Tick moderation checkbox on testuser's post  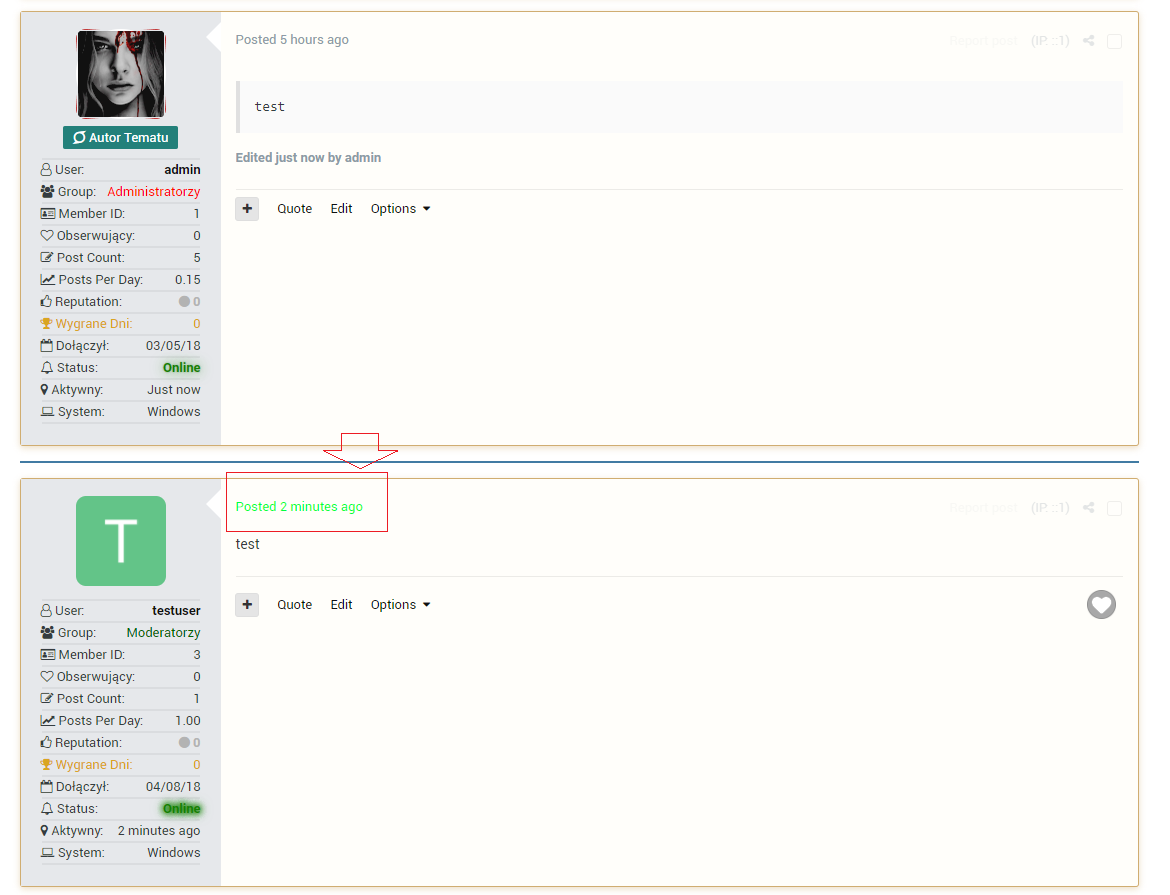click(1114, 508)
